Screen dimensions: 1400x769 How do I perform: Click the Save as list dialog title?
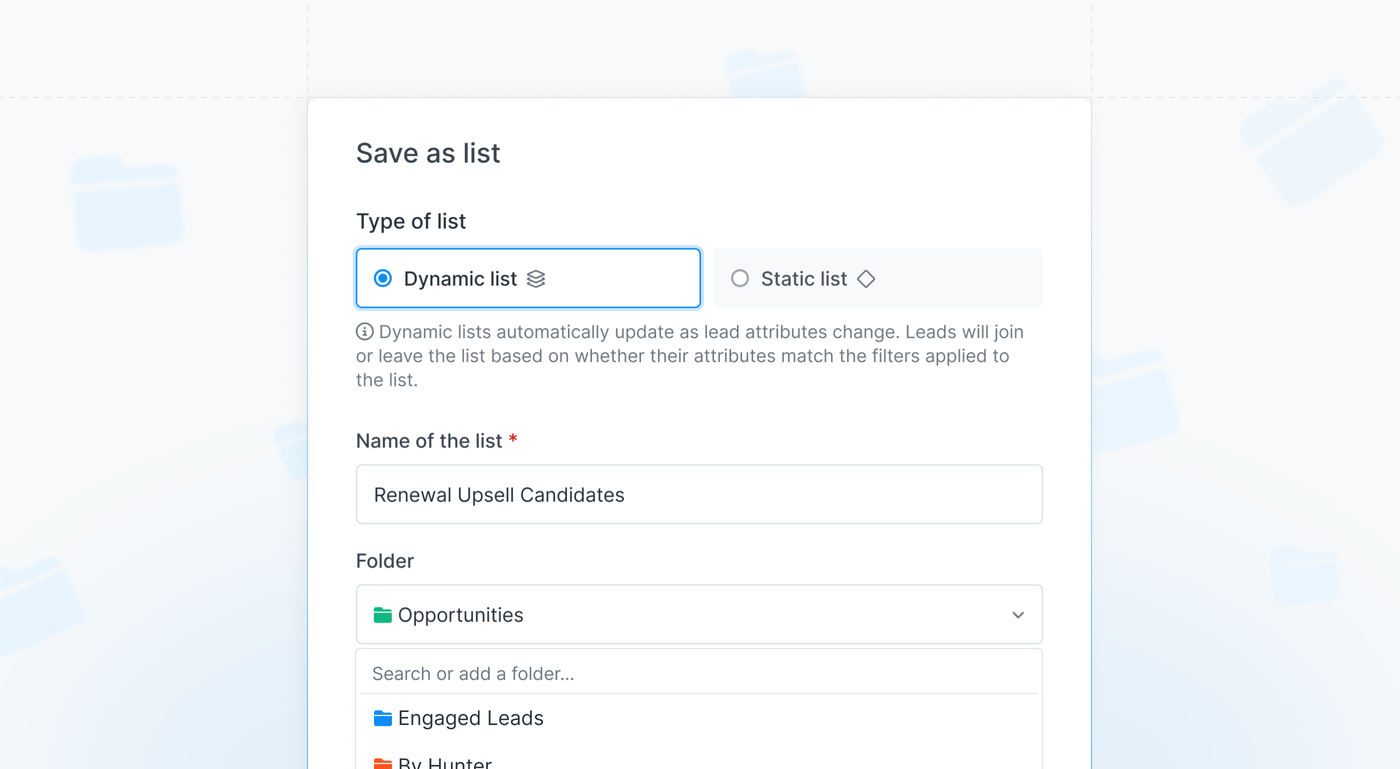[x=428, y=153]
